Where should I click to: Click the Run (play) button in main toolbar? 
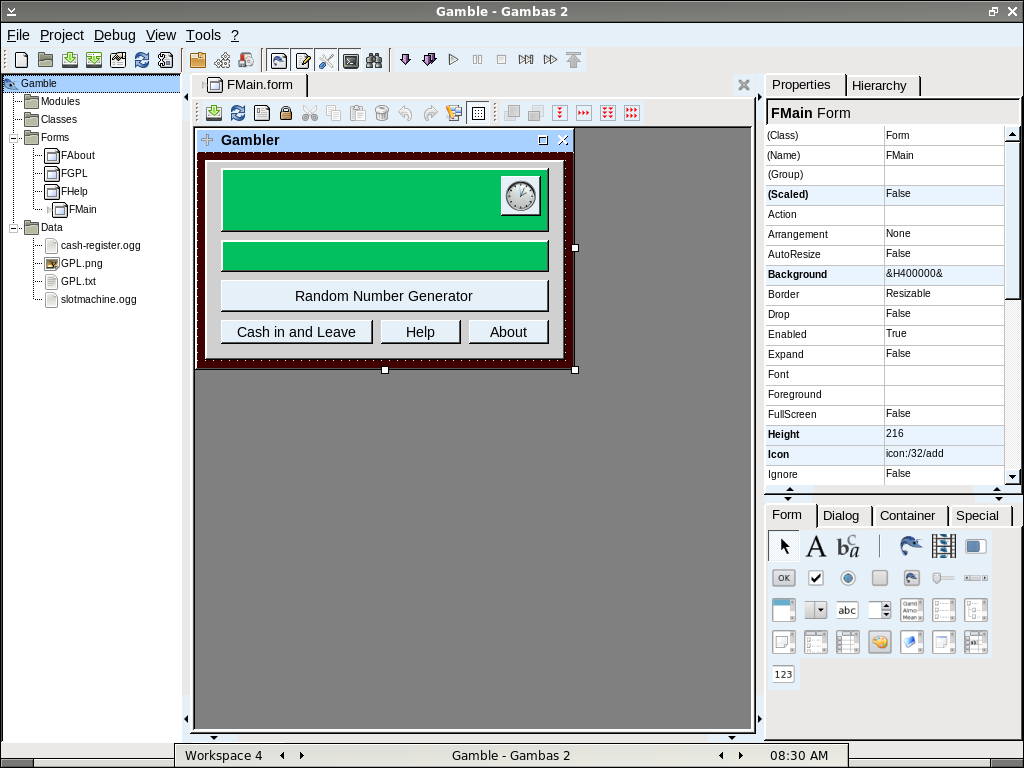(453, 60)
